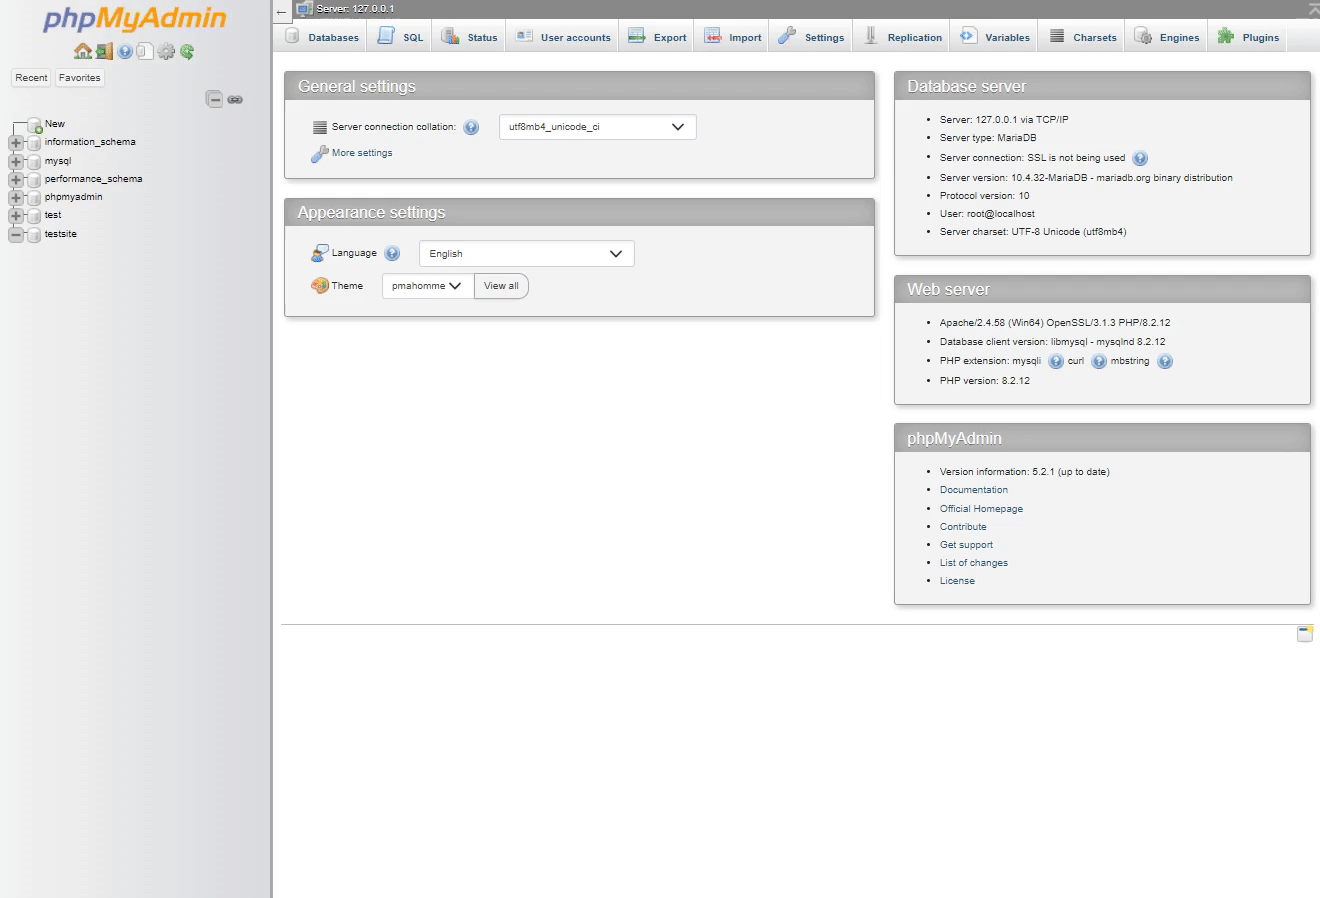
Task: Open the More settings link
Action: (362, 153)
